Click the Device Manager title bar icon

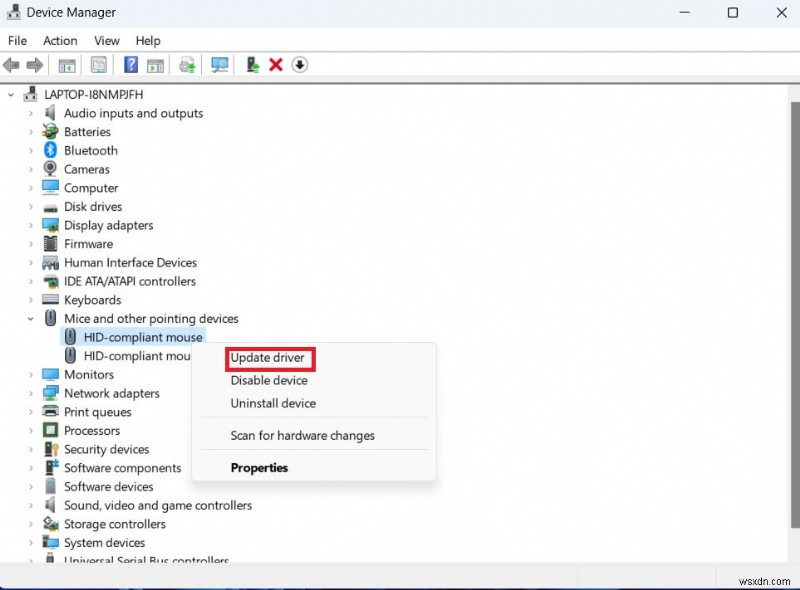14,12
